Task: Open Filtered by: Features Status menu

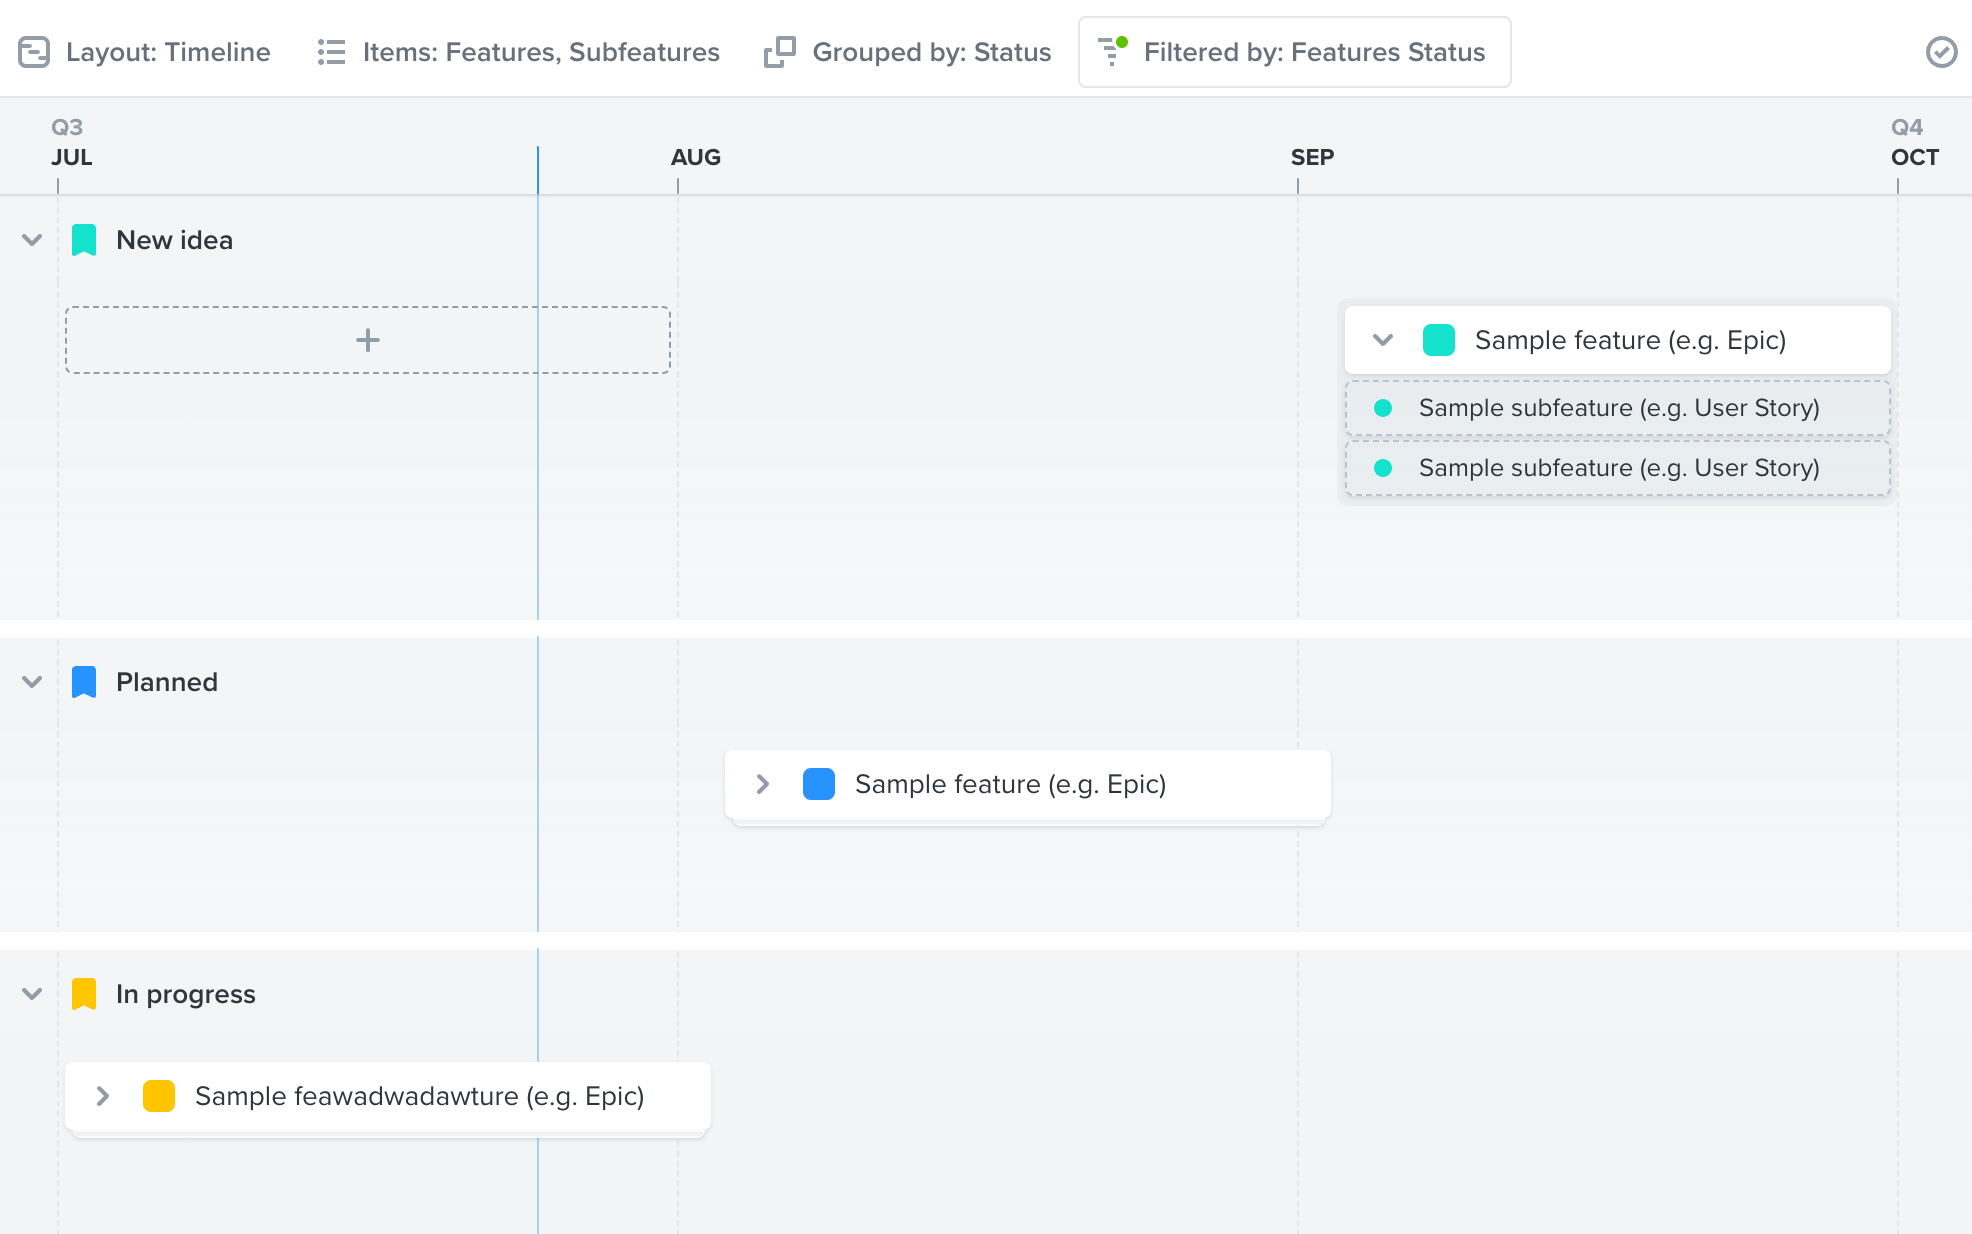Action: pos(1313,52)
